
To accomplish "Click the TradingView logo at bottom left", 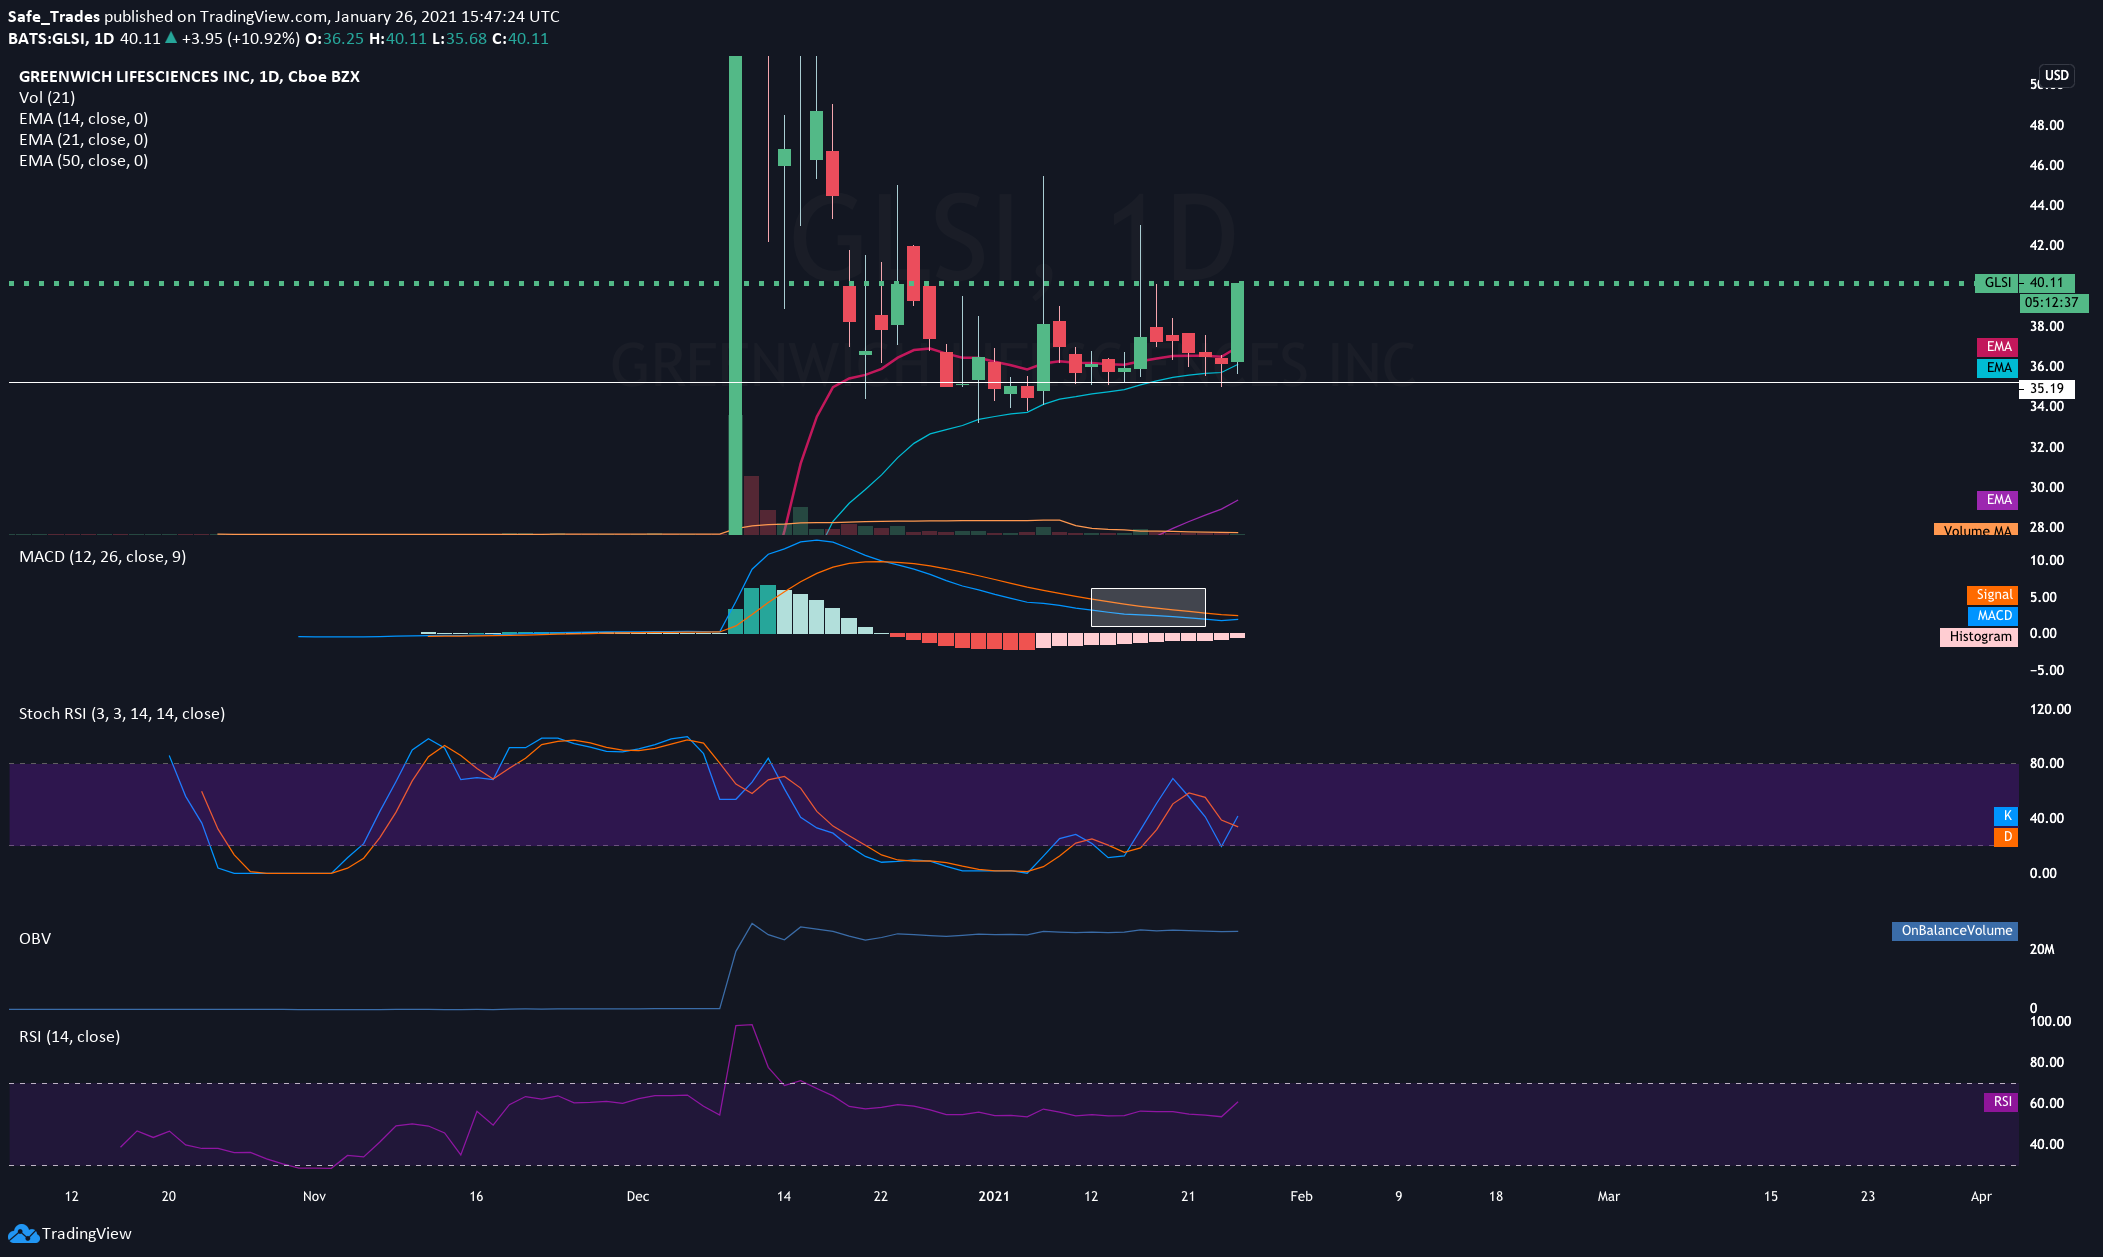I will pos(70,1233).
